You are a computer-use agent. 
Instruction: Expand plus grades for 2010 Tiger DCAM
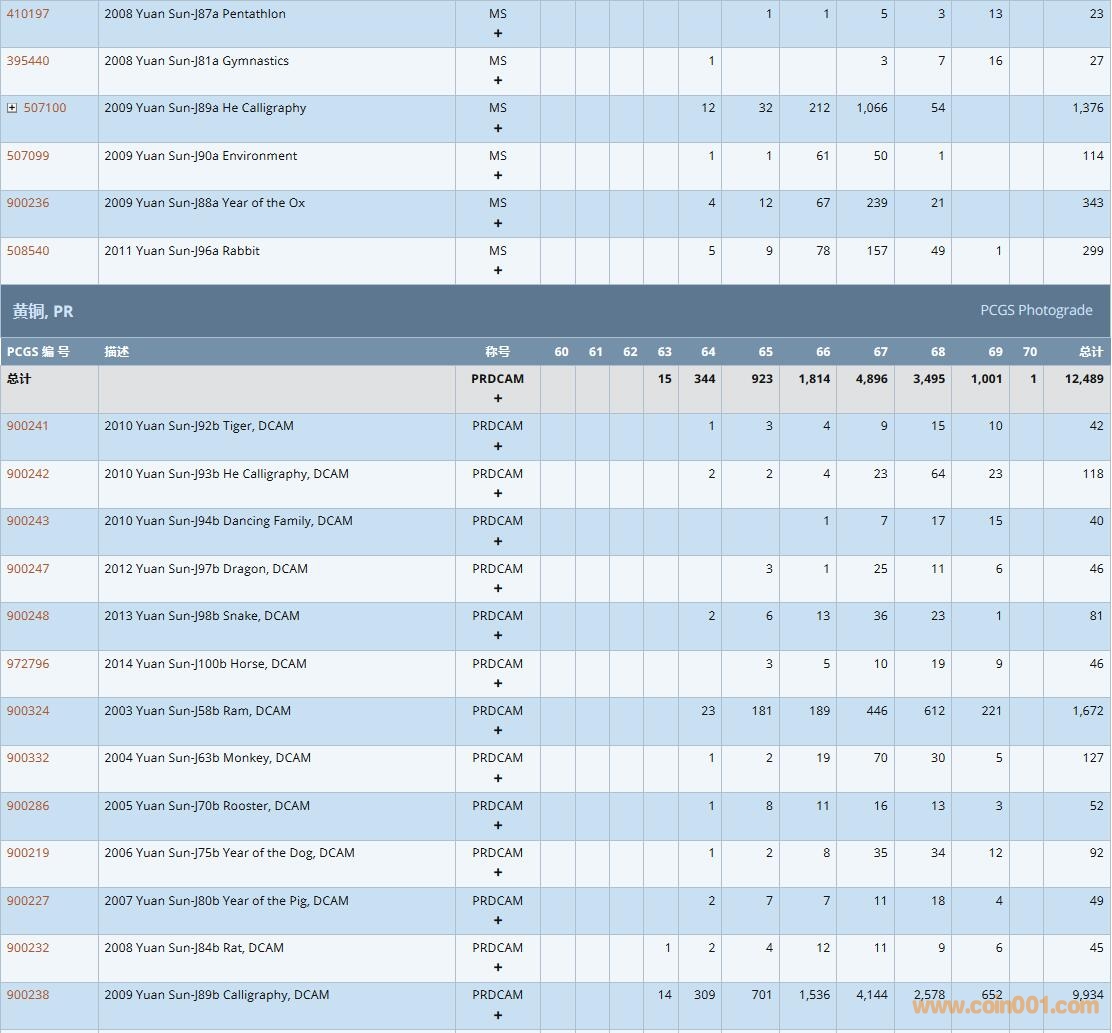coord(498,446)
